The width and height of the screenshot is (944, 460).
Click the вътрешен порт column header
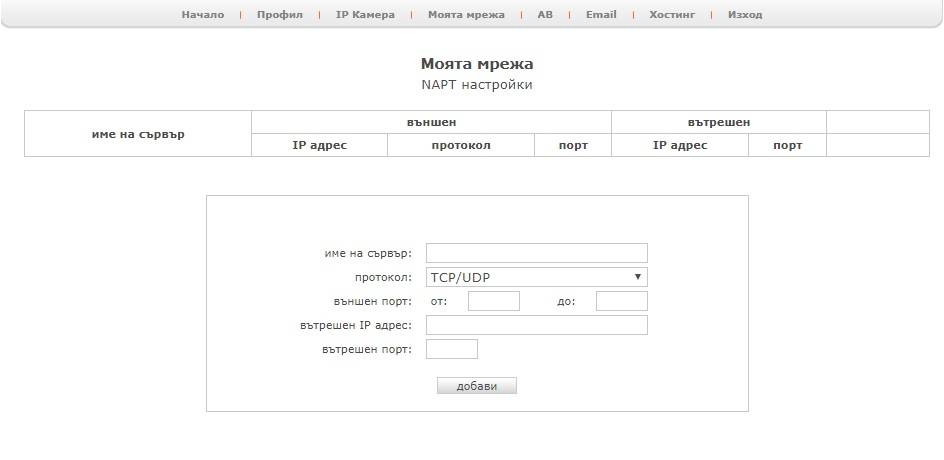coord(787,145)
